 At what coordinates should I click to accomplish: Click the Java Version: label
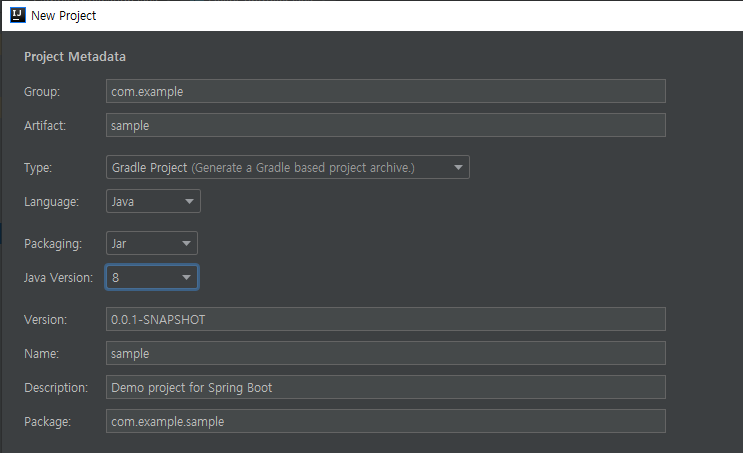(58, 278)
